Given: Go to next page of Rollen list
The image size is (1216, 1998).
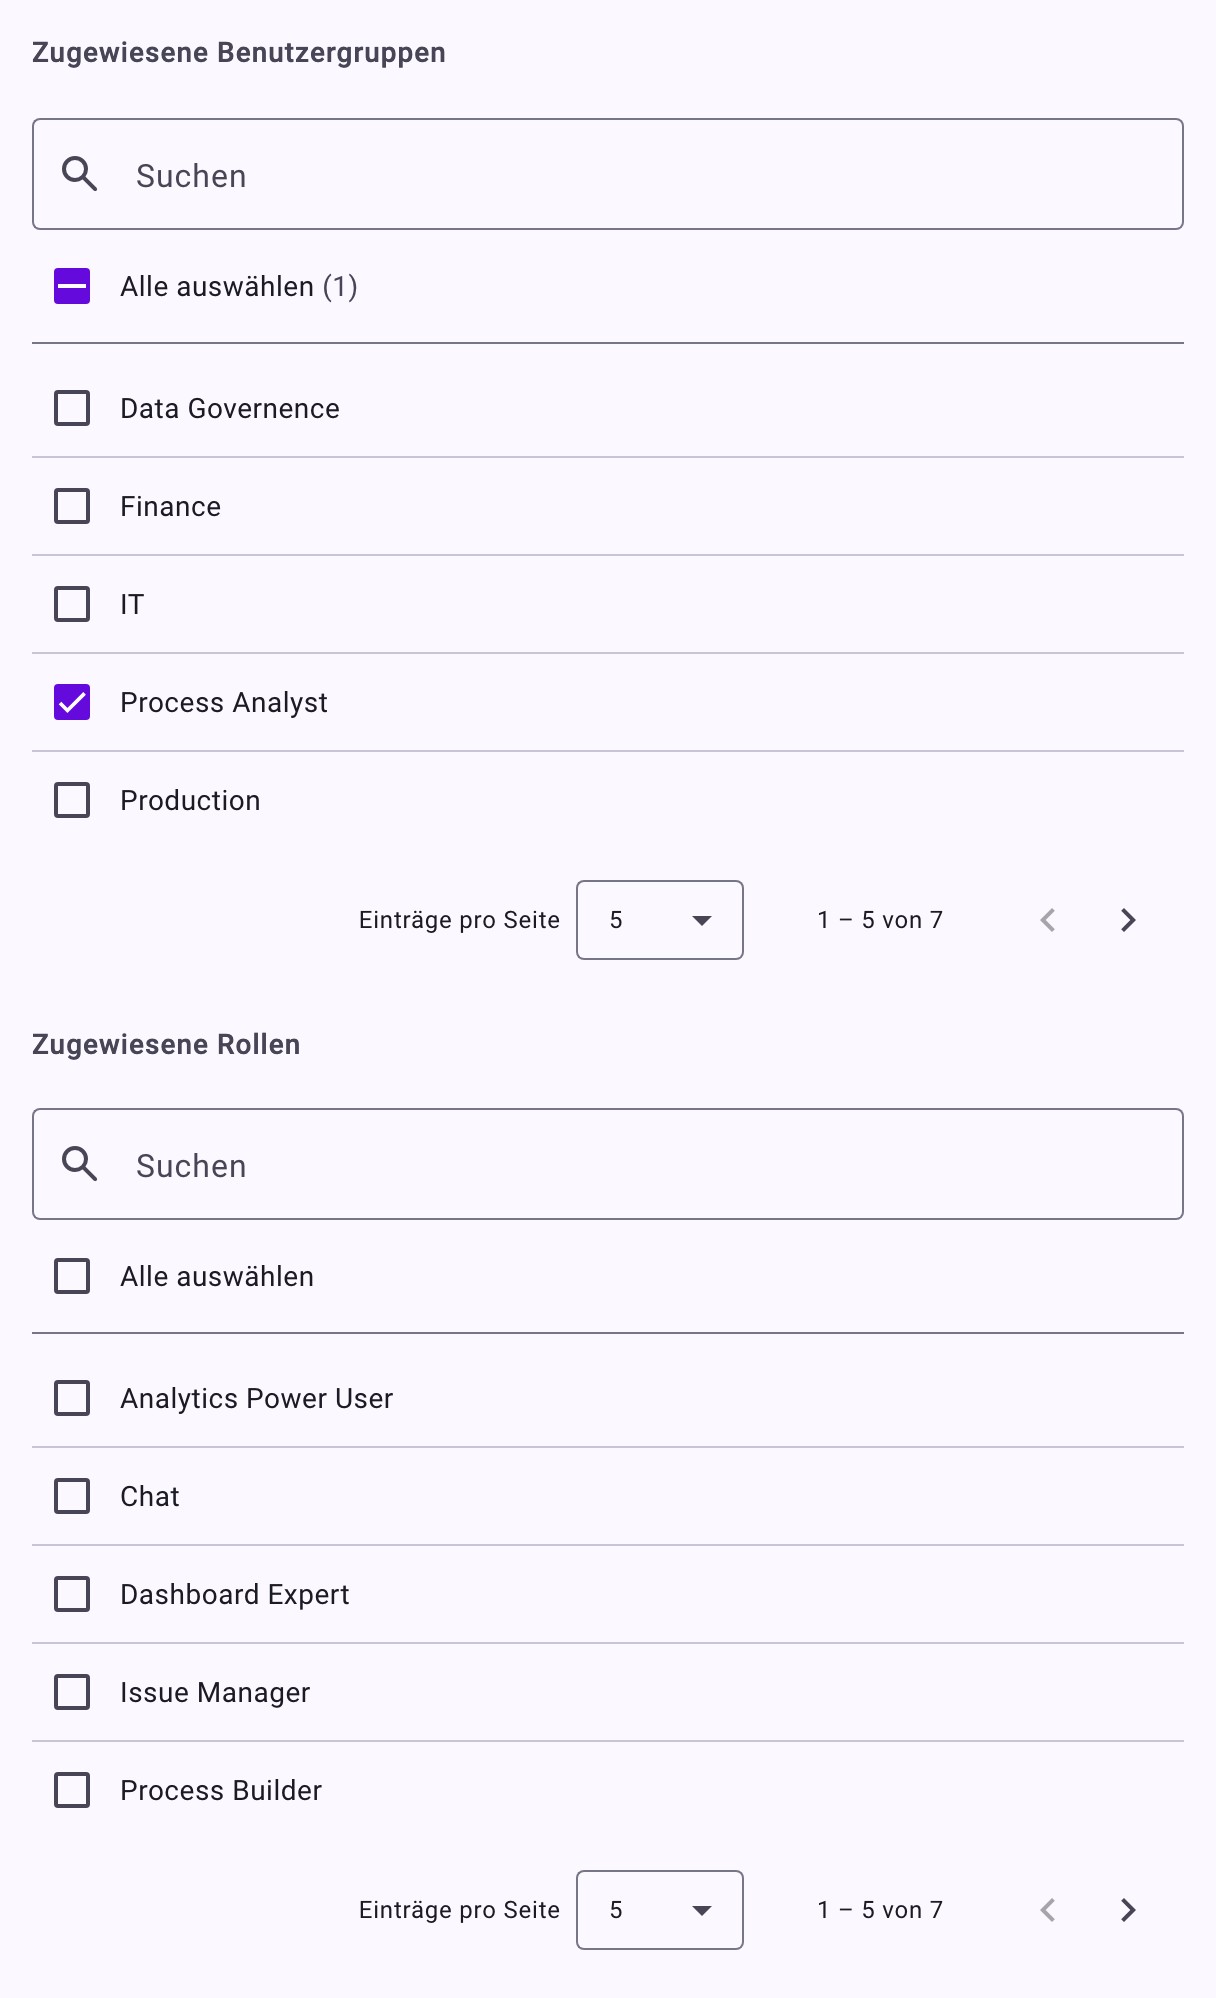Looking at the screenshot, I should pyautogui.click(x=1128, y=1910).
